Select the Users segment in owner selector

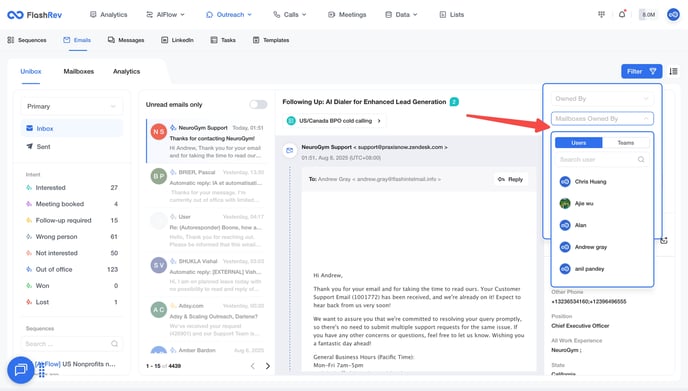578,143
